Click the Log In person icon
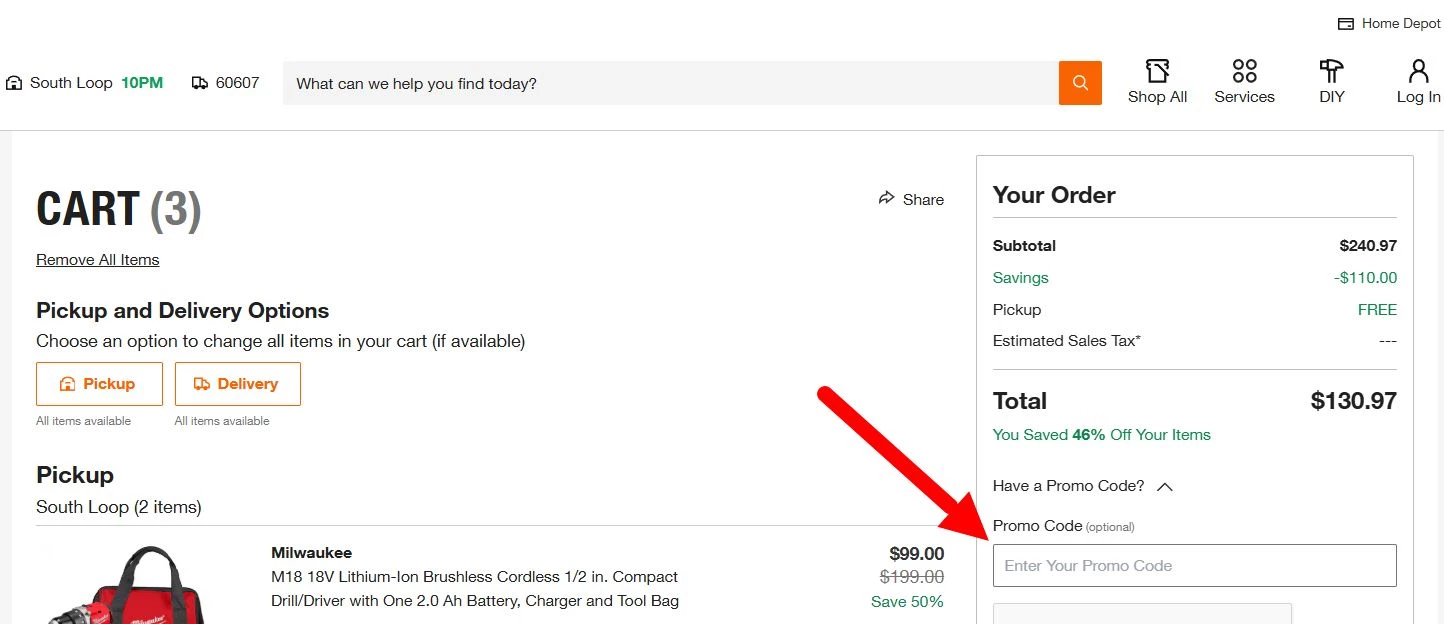1444x624 pixels. point(1418,71)
